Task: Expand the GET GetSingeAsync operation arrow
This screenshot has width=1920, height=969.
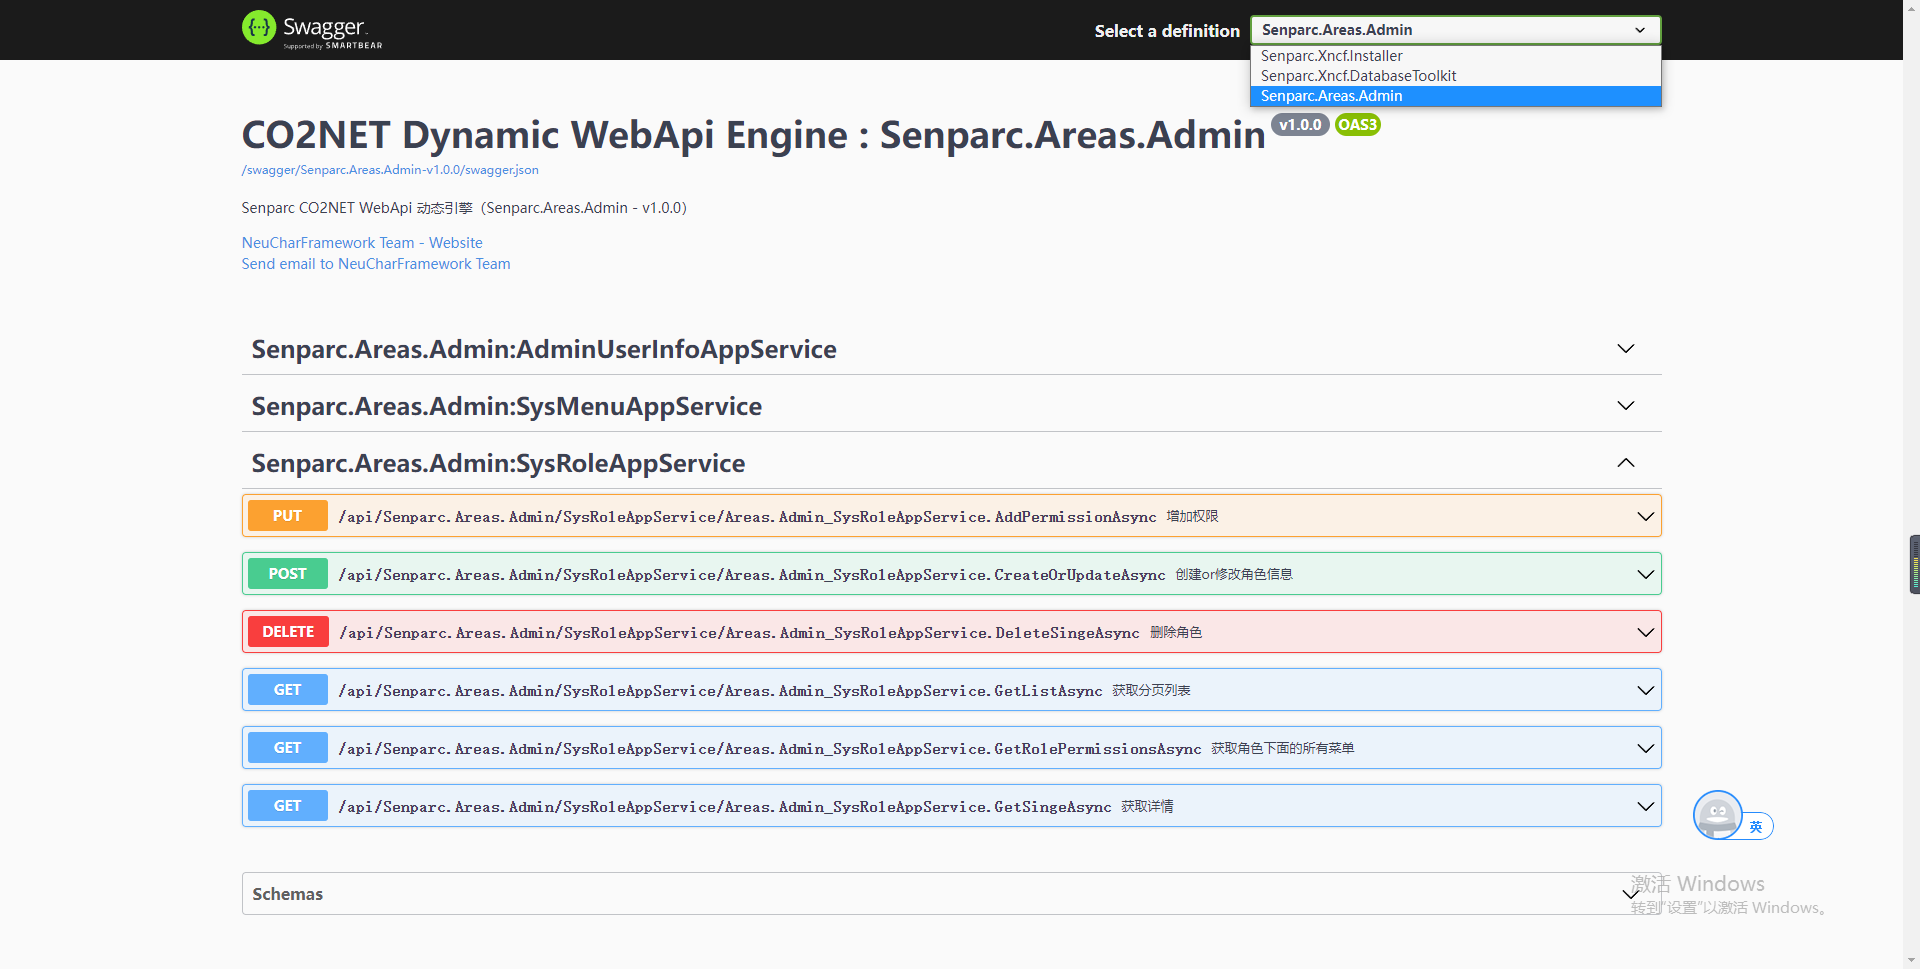Action: click(x=1645, y=807)
